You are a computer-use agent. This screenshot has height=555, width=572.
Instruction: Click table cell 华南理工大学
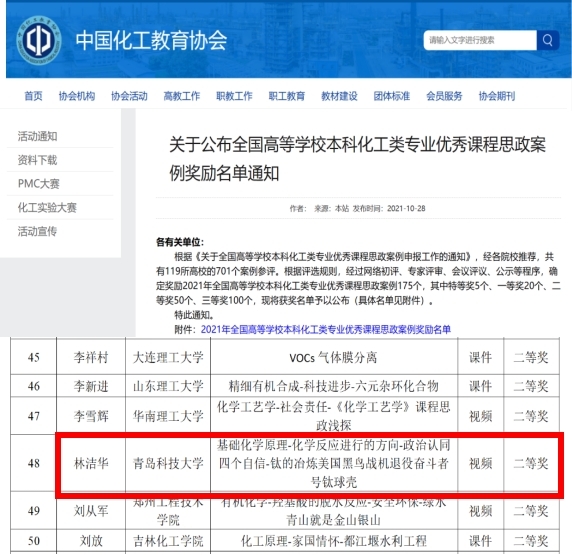168,416
